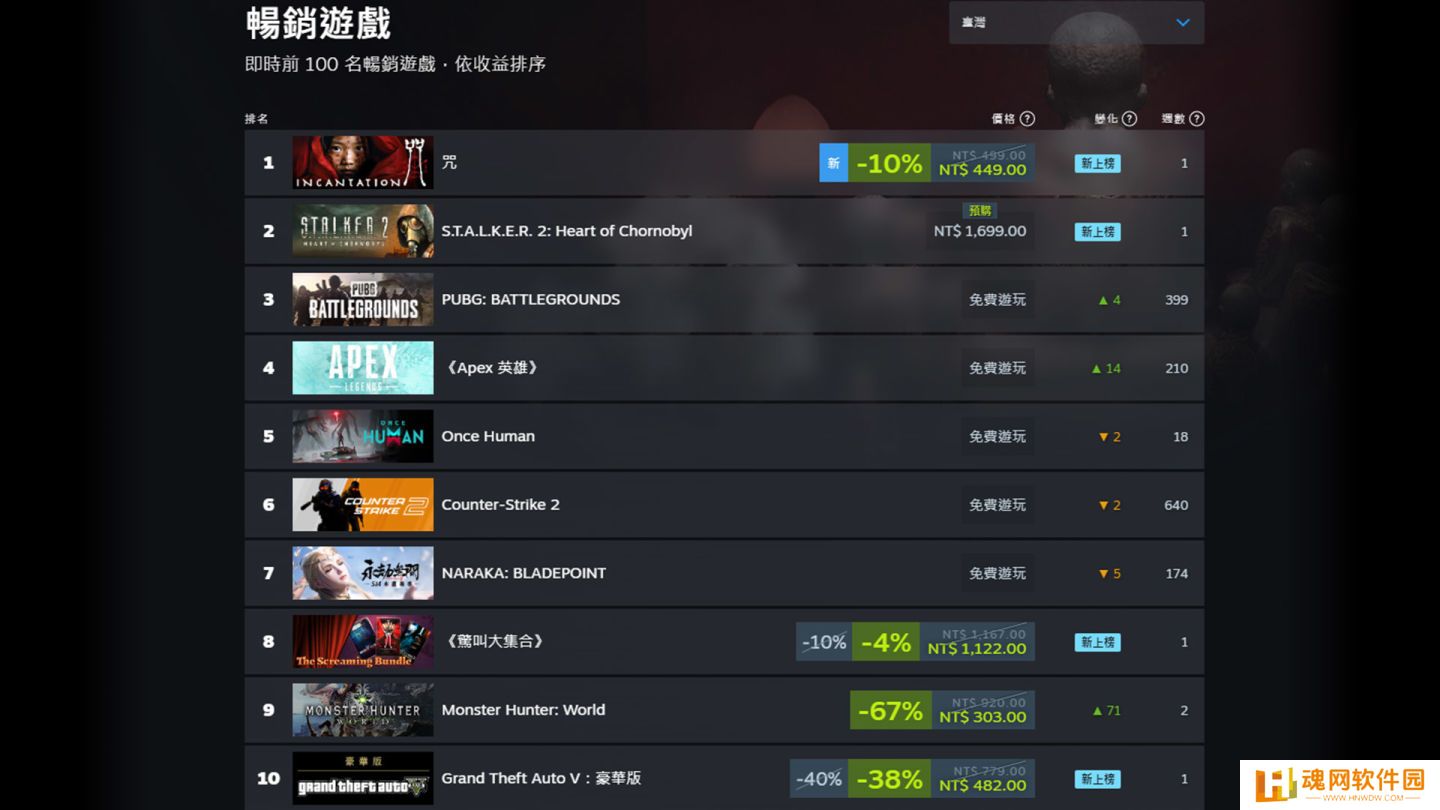Click the 新 badge on the first game
Viewport: 1440px width, 810px height.
[x=833, y=163]
